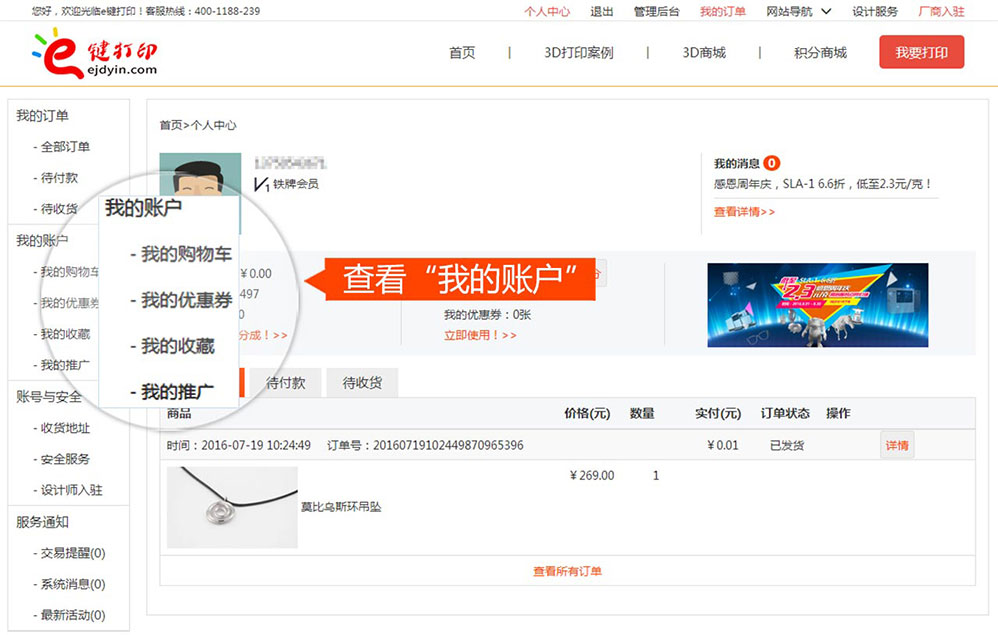Switch to the 待付款 tab

(286, 382)
